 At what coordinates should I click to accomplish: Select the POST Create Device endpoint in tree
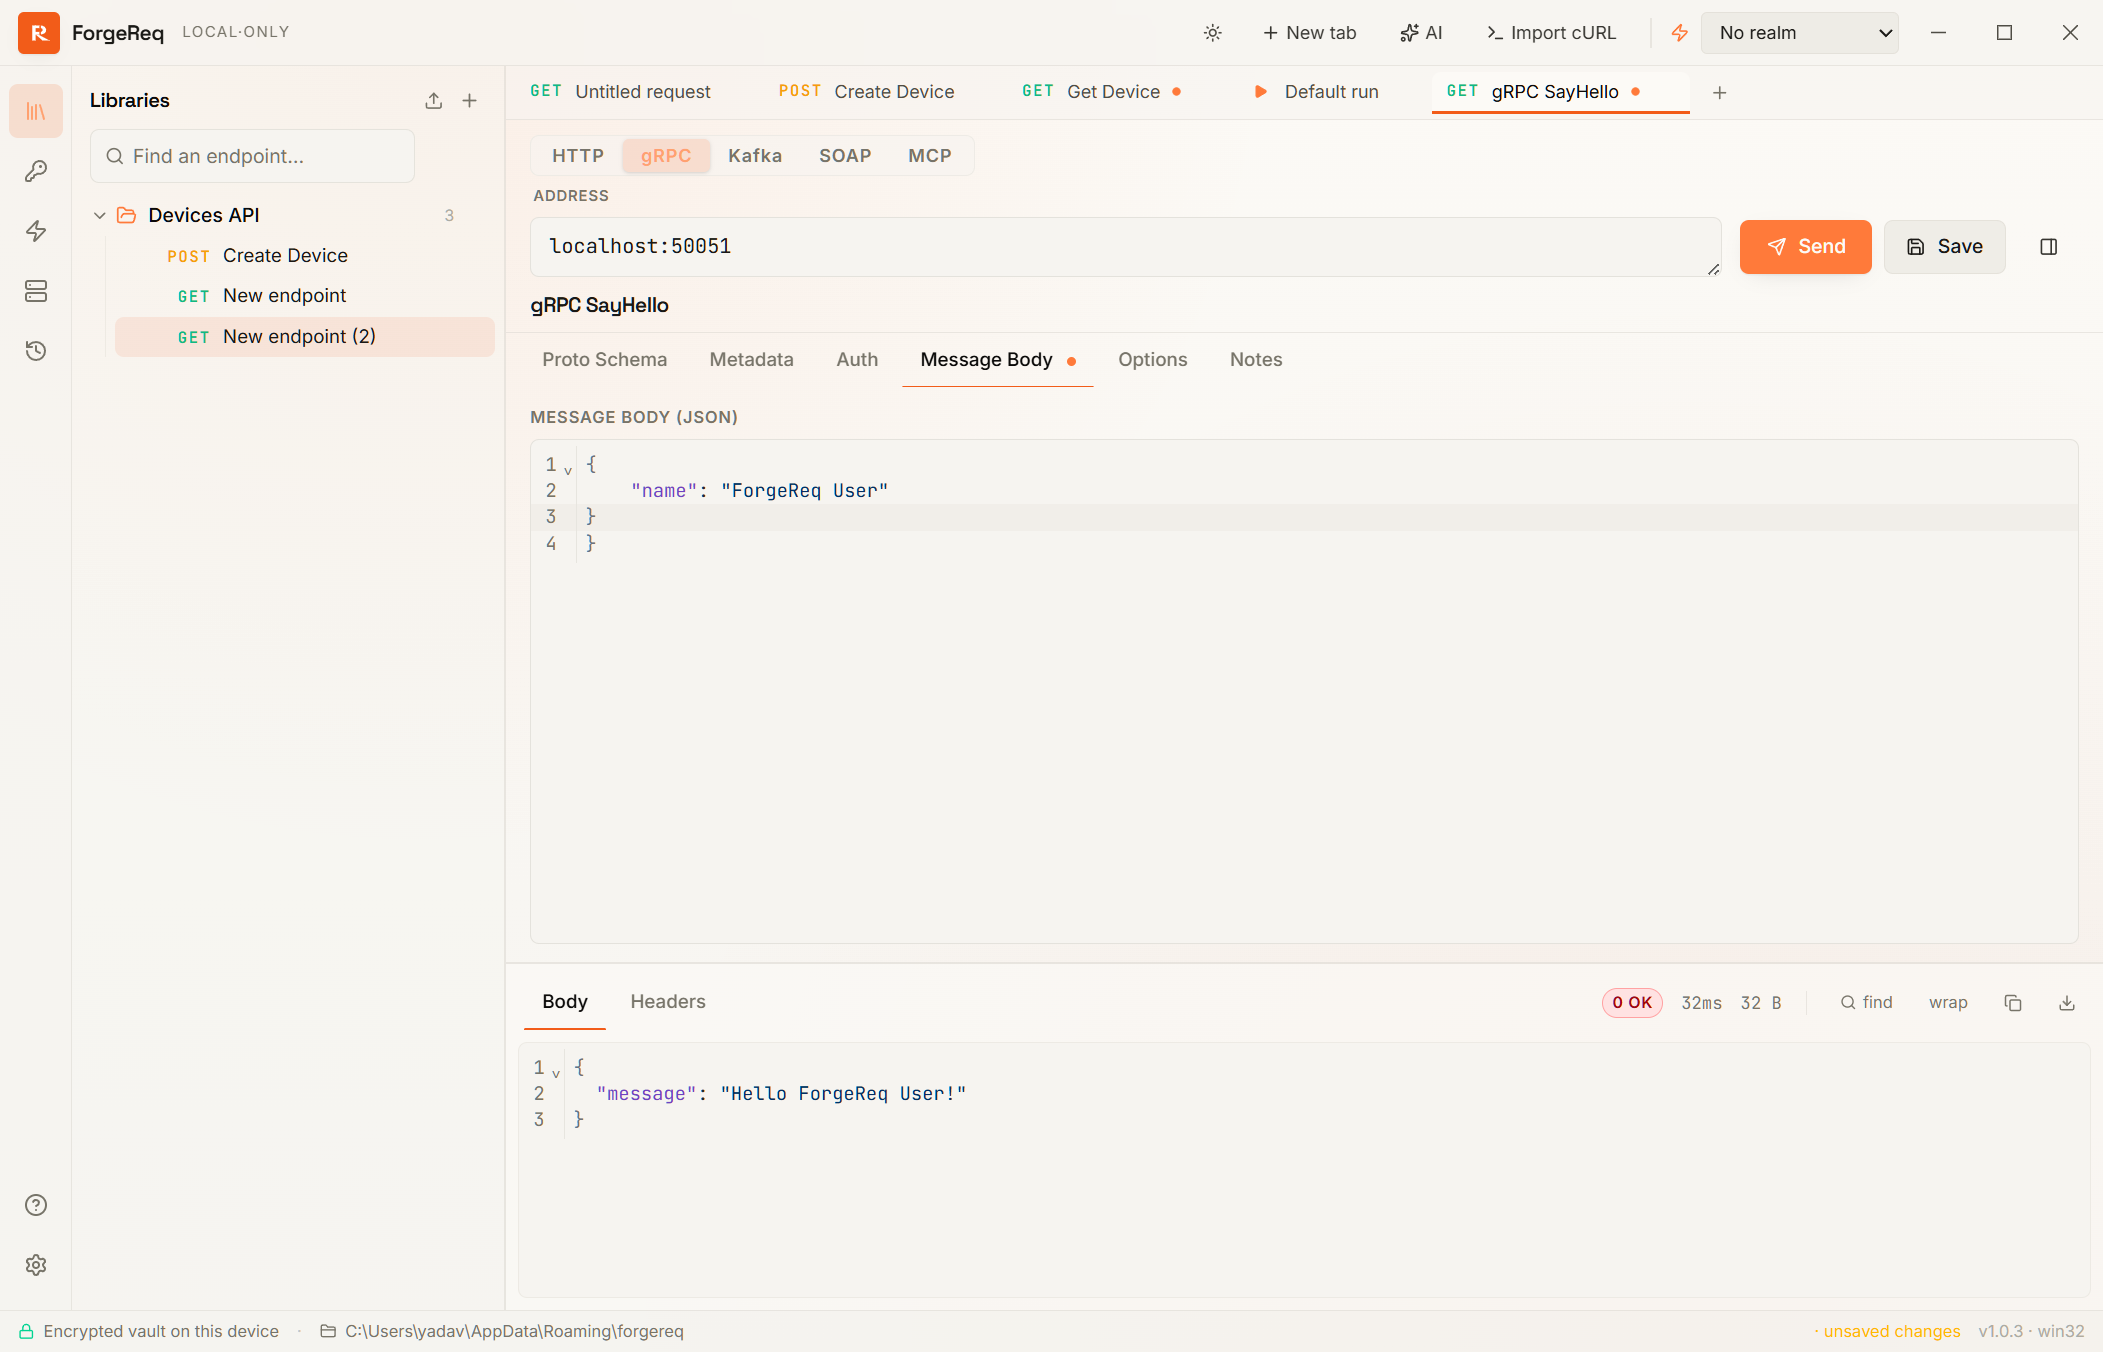[x=305, y=256]
